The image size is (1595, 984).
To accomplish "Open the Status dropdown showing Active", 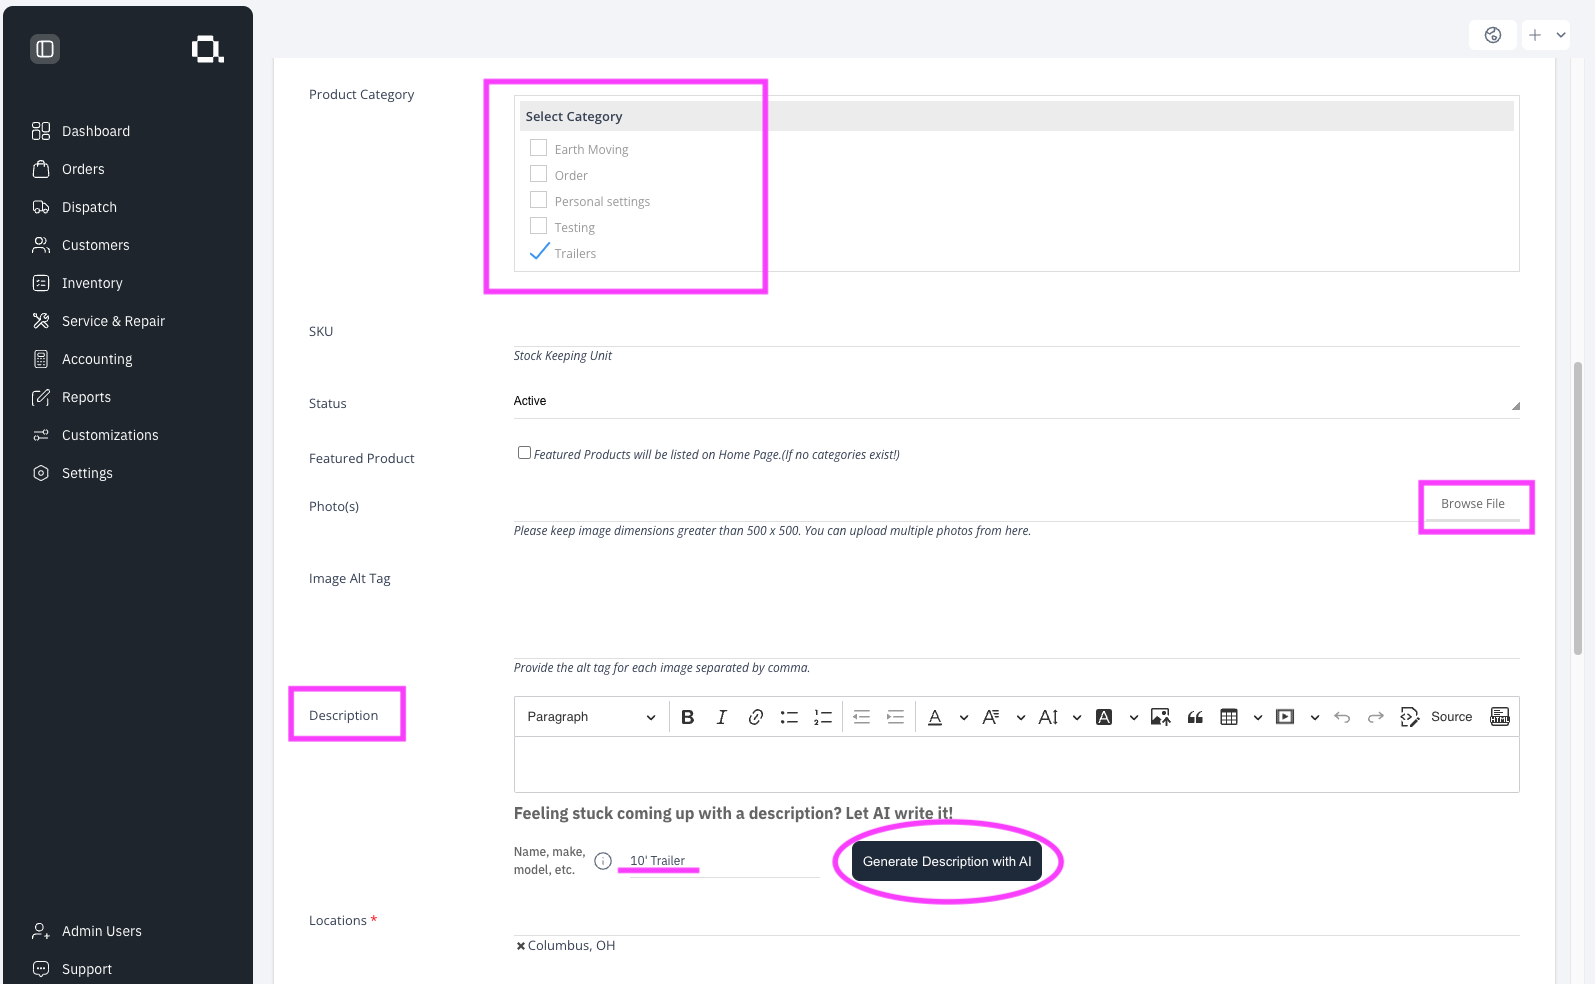I will coord(1016,401).
